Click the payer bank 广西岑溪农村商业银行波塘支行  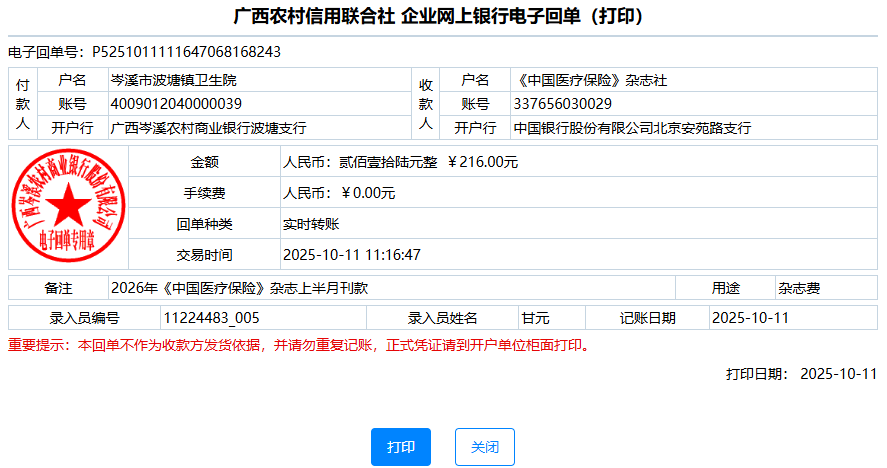pyautogui.click(x=208, y=128)
